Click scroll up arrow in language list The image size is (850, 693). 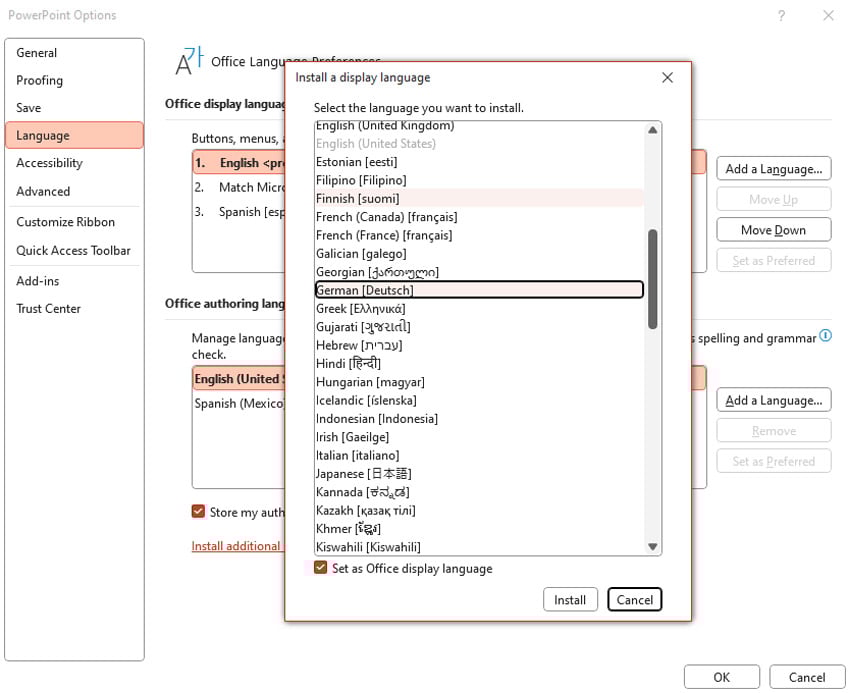pyautogui.click(x=652, y=130)
